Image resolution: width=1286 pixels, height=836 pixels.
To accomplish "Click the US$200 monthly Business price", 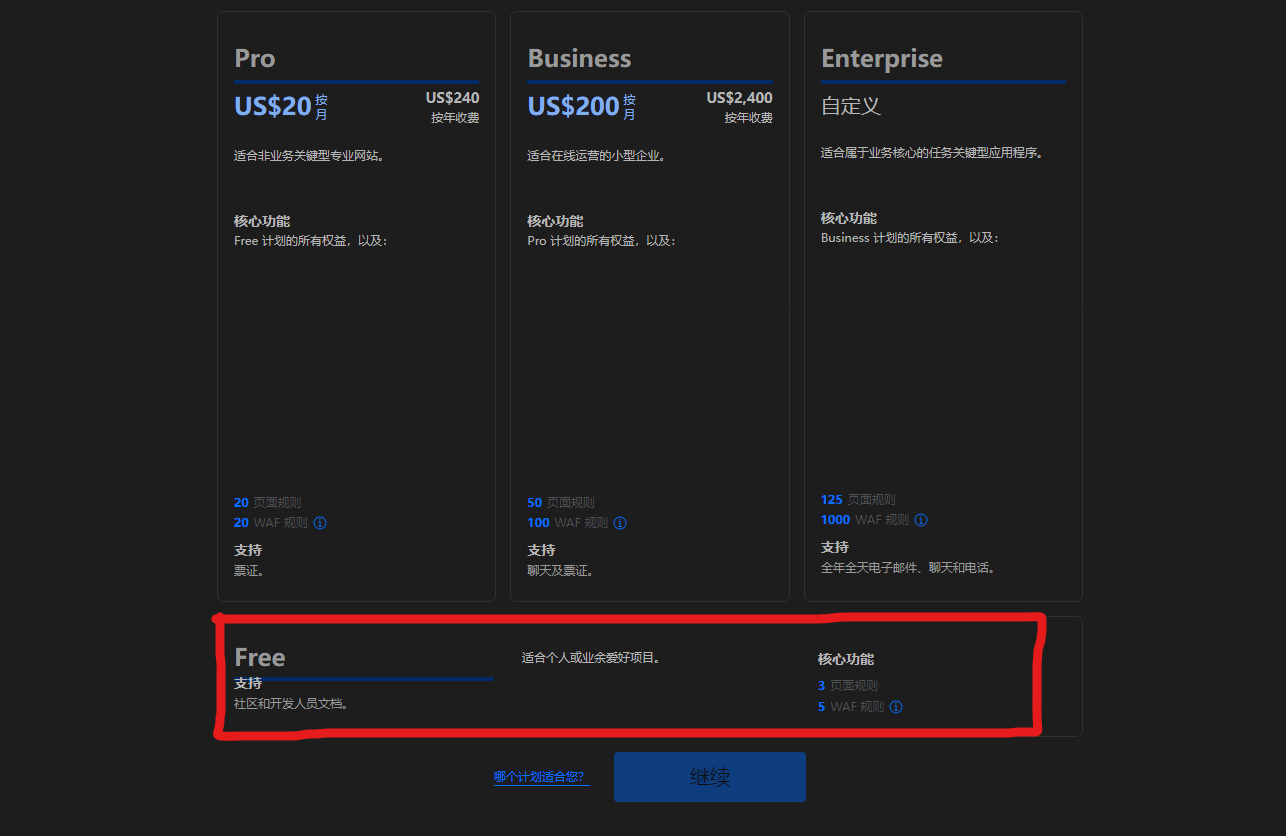I will (x=573, y=106).
